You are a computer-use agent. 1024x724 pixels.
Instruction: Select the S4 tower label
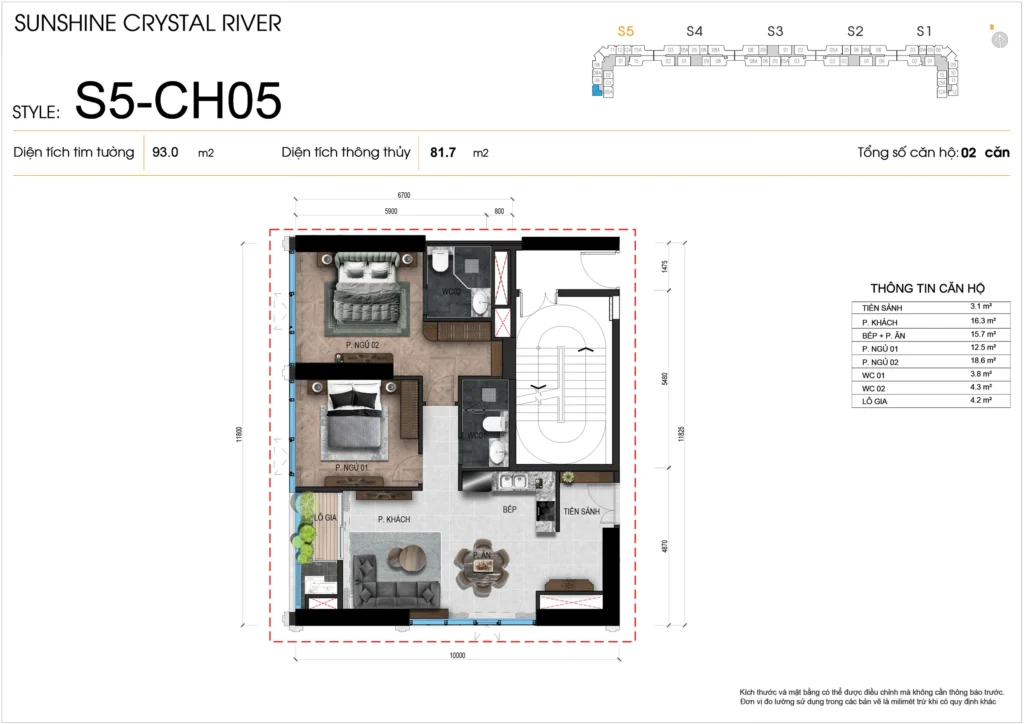695,31
